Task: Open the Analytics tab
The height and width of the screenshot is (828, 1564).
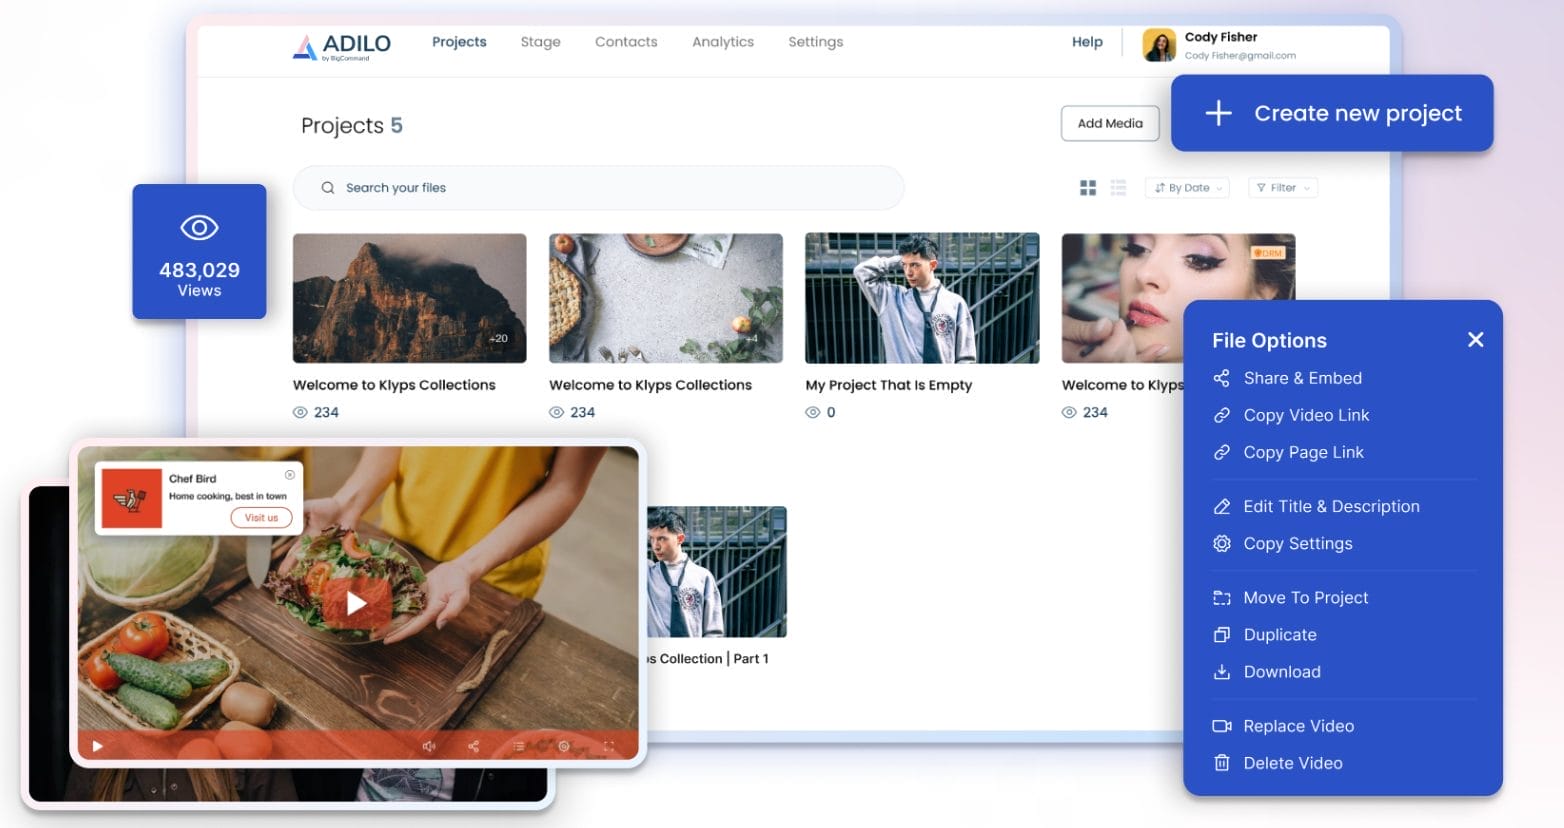Action: [722, 42]
